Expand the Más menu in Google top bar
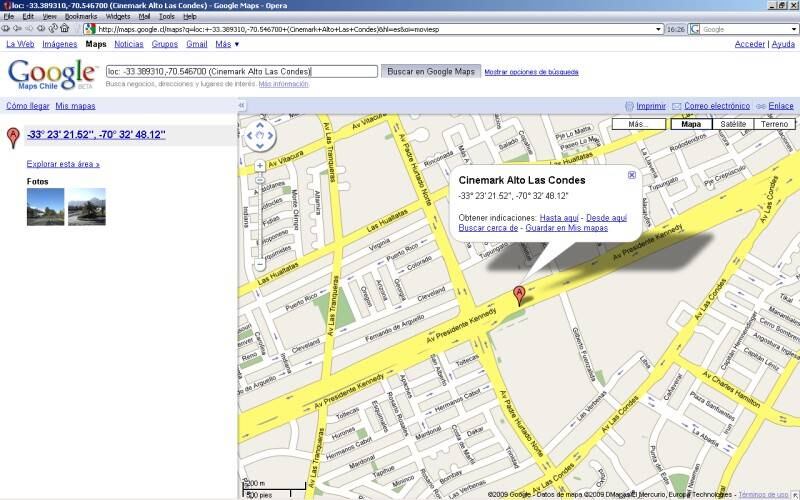The width and height of the screenshot is (800, 500). tap(228, 44)
